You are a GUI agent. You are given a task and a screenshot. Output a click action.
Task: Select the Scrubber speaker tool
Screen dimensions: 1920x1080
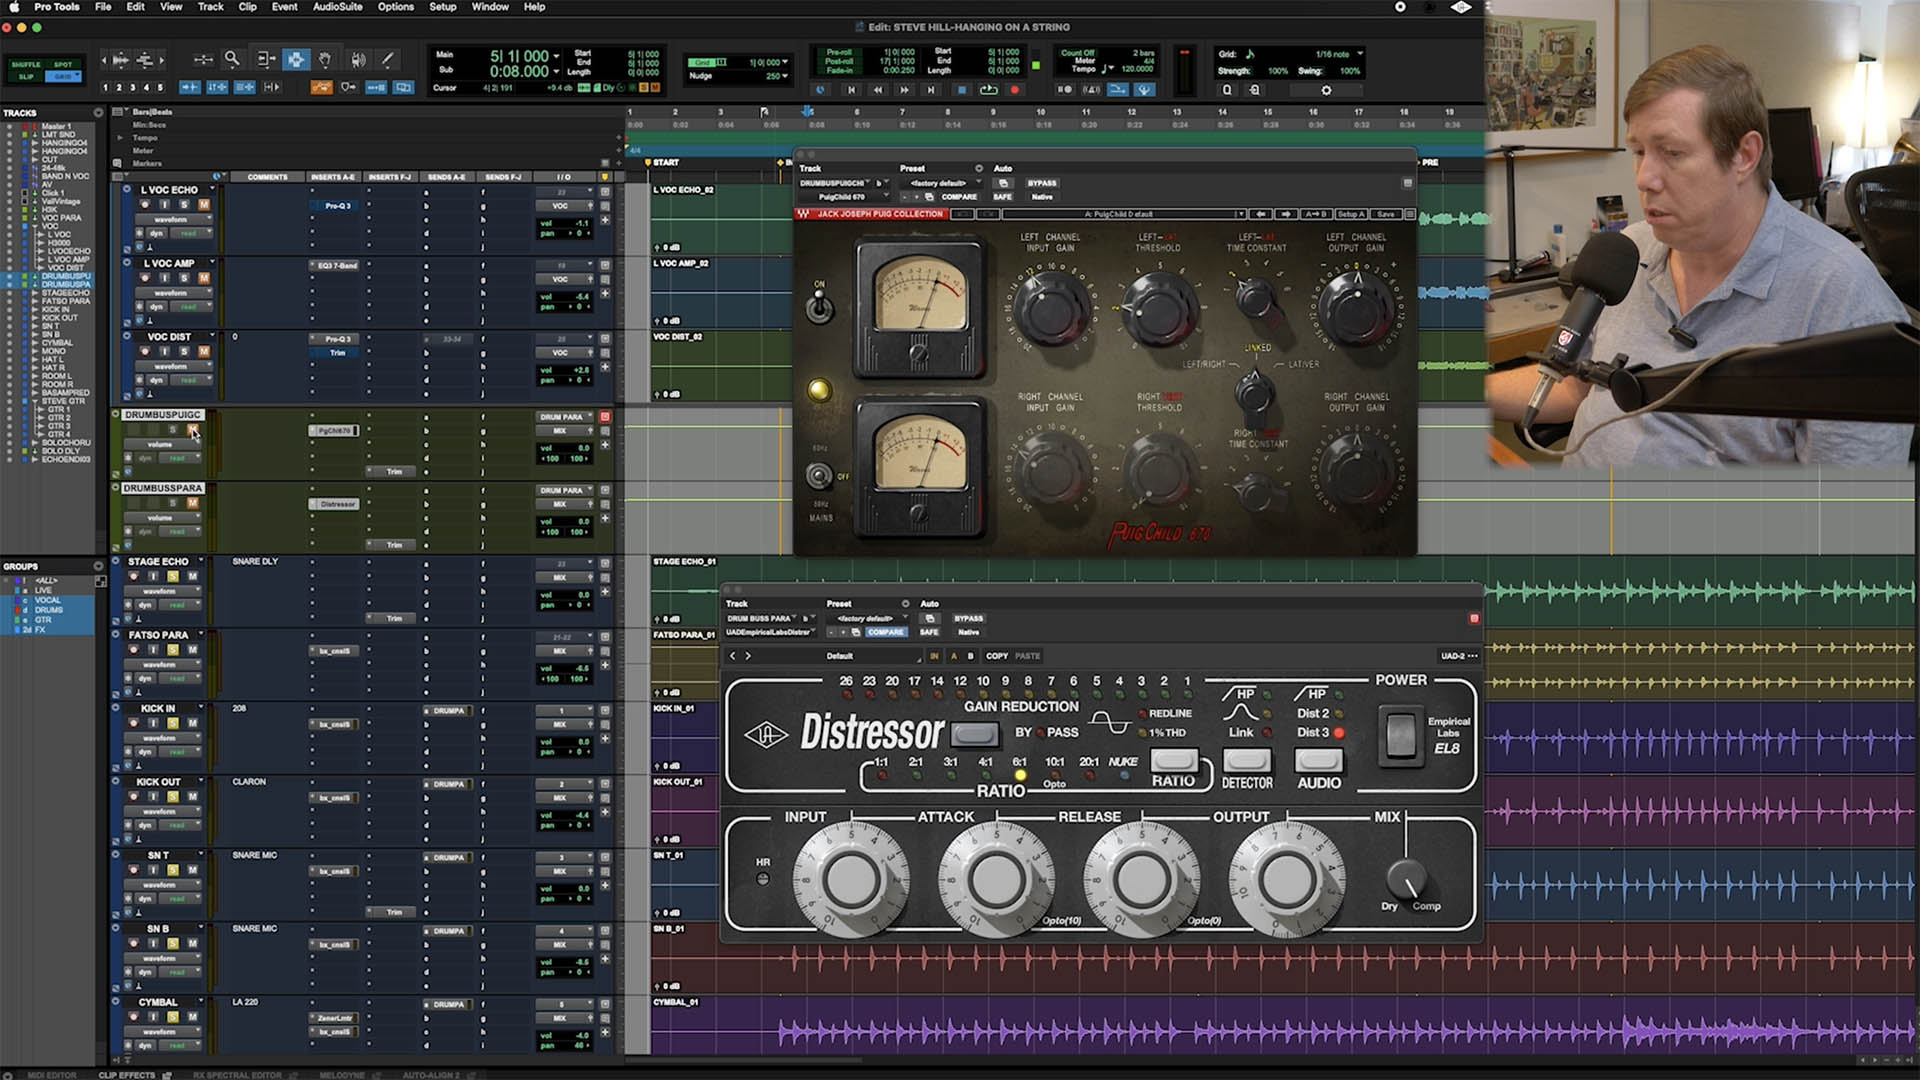358,60
